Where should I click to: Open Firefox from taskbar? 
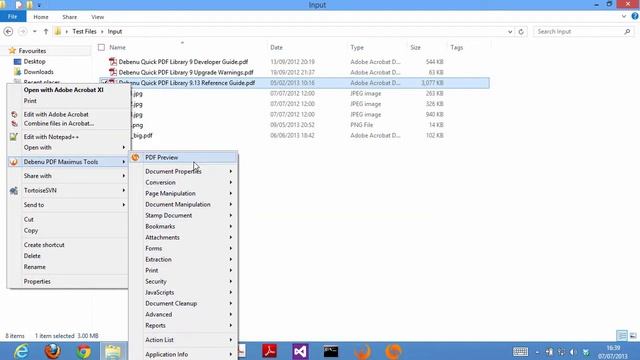coord(53,351)
